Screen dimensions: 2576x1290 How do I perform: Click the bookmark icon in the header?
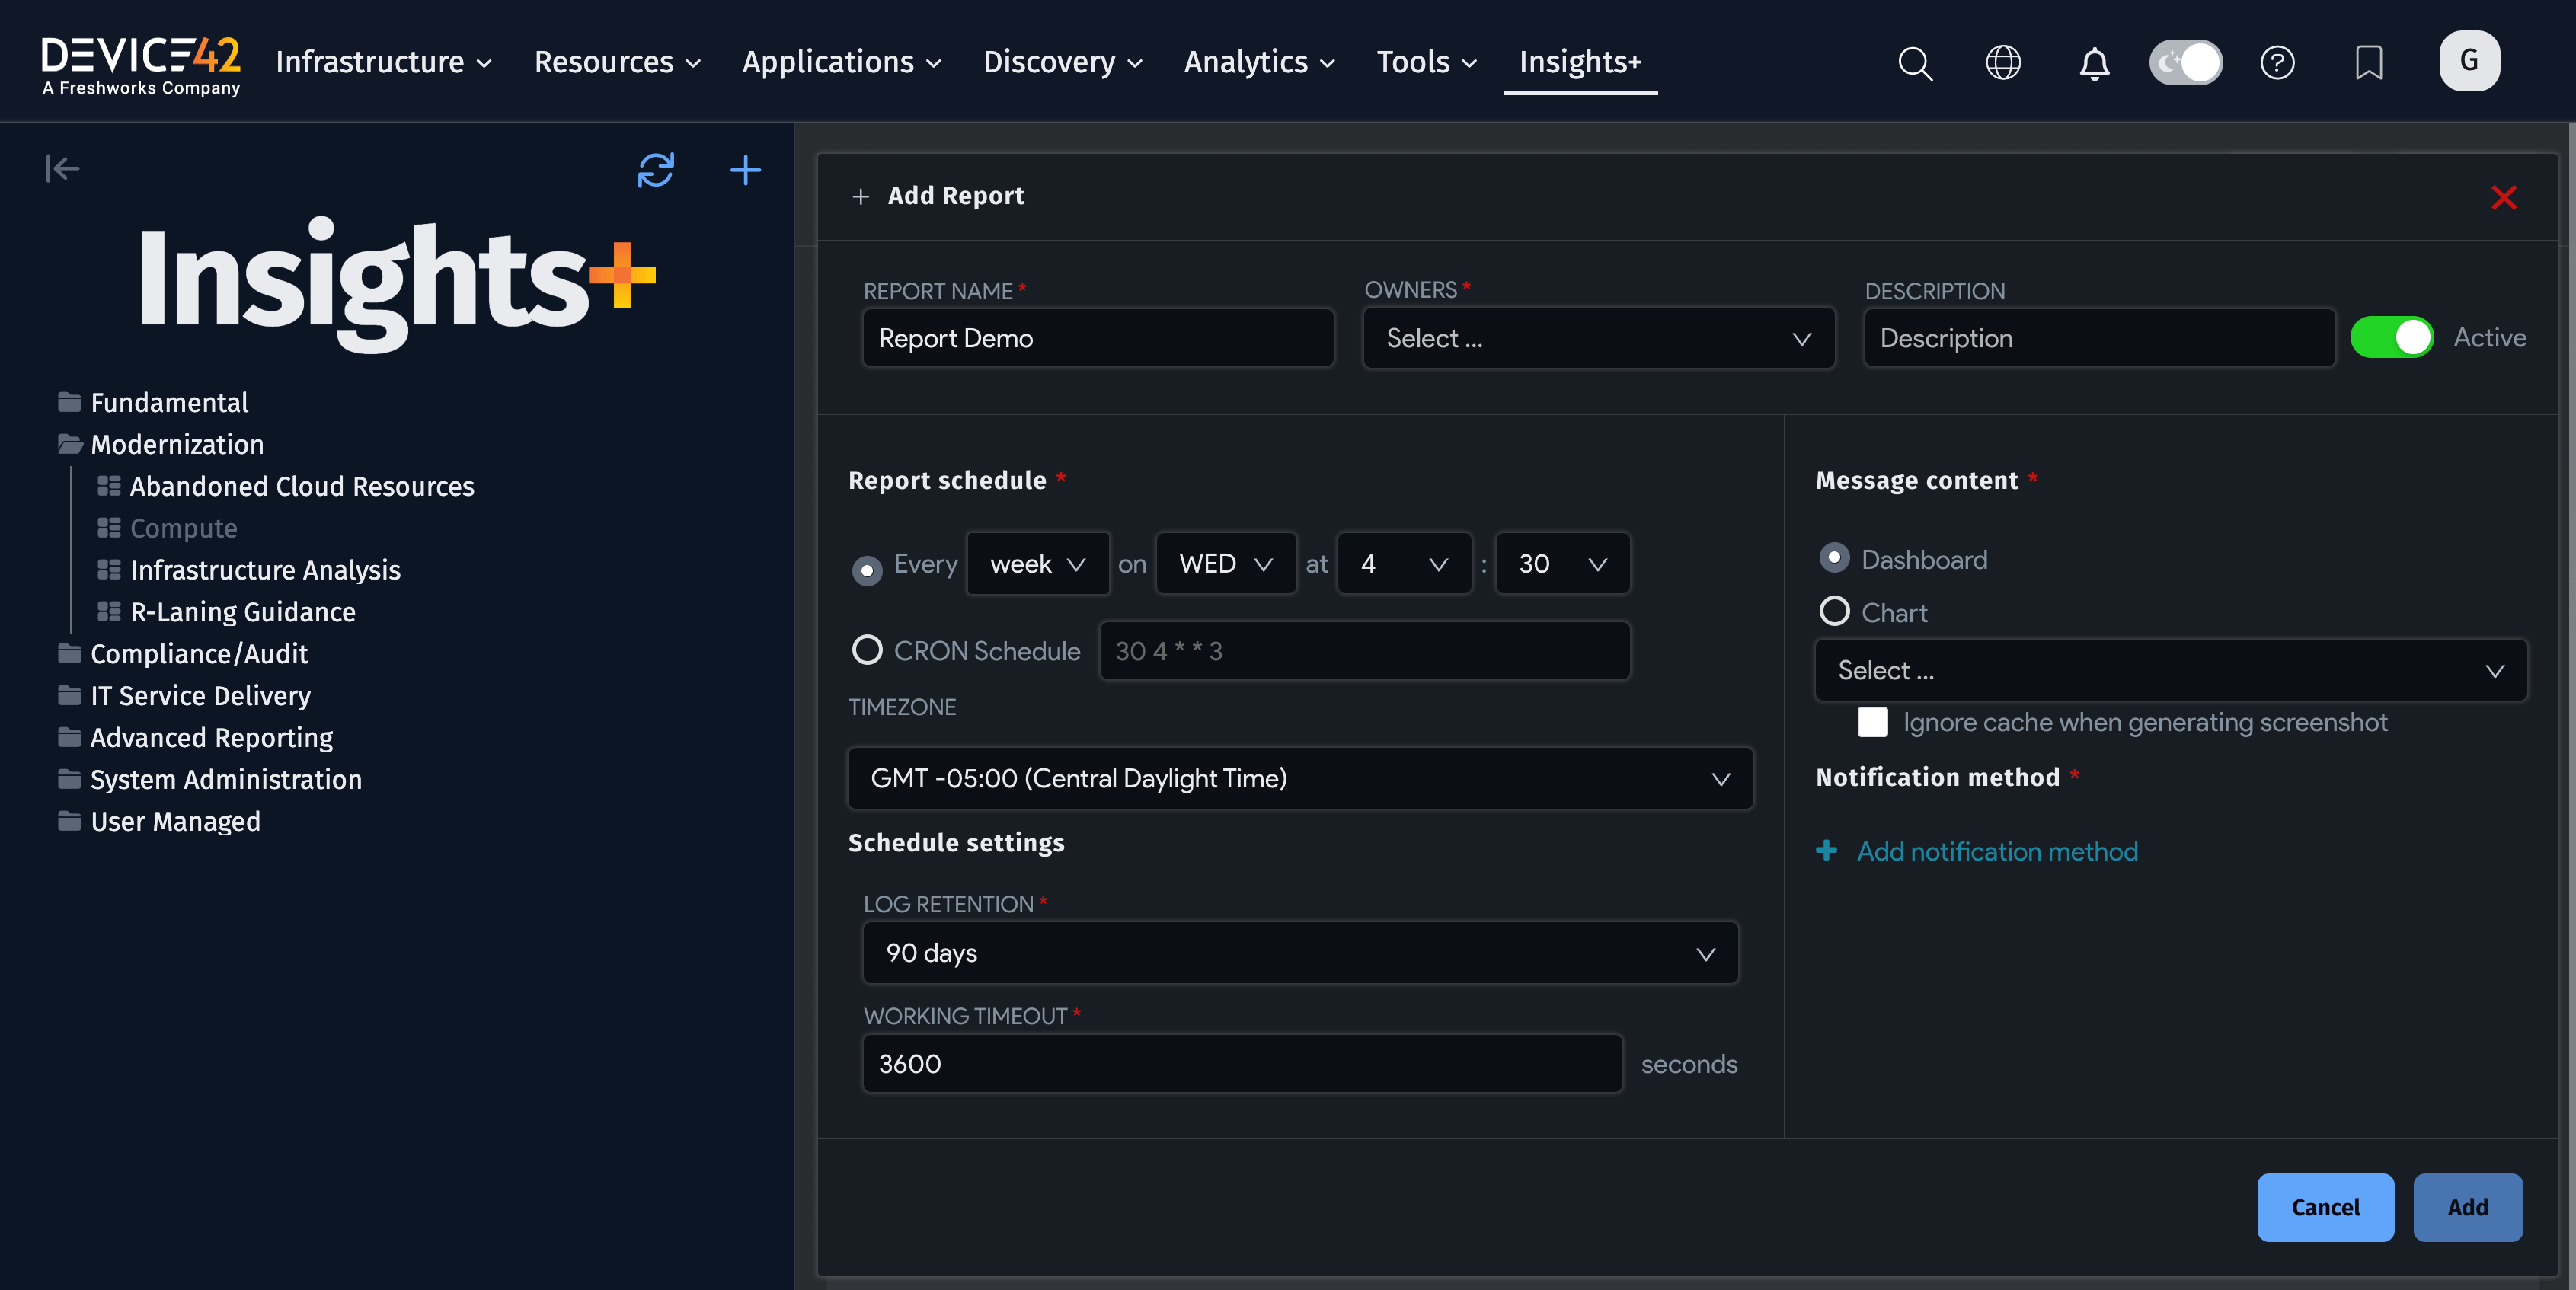[2369, 62]
